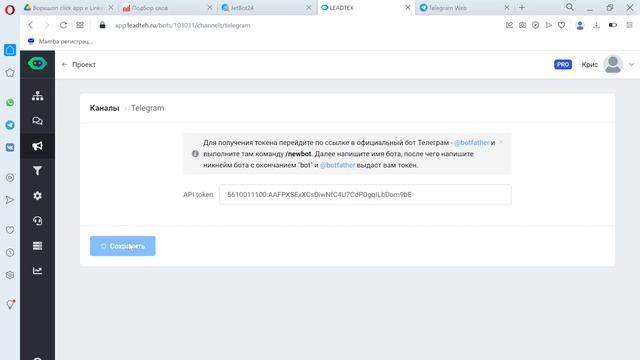This screenshot has width=640, height=360.
Task: Dismiss the info hint with the x
Action: click(501, 142)
